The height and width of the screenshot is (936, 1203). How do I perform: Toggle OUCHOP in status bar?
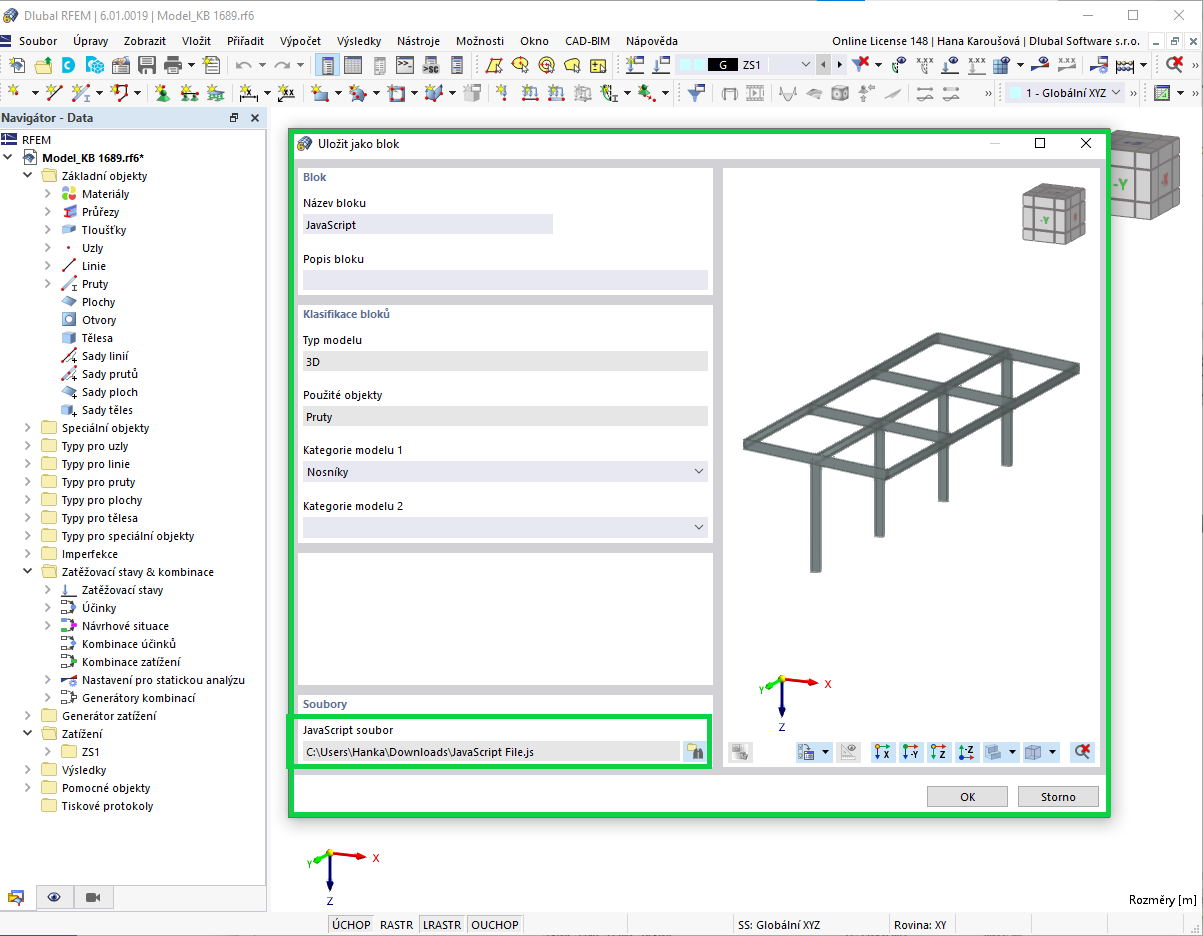pyautogui.click(x=495, y=925)
